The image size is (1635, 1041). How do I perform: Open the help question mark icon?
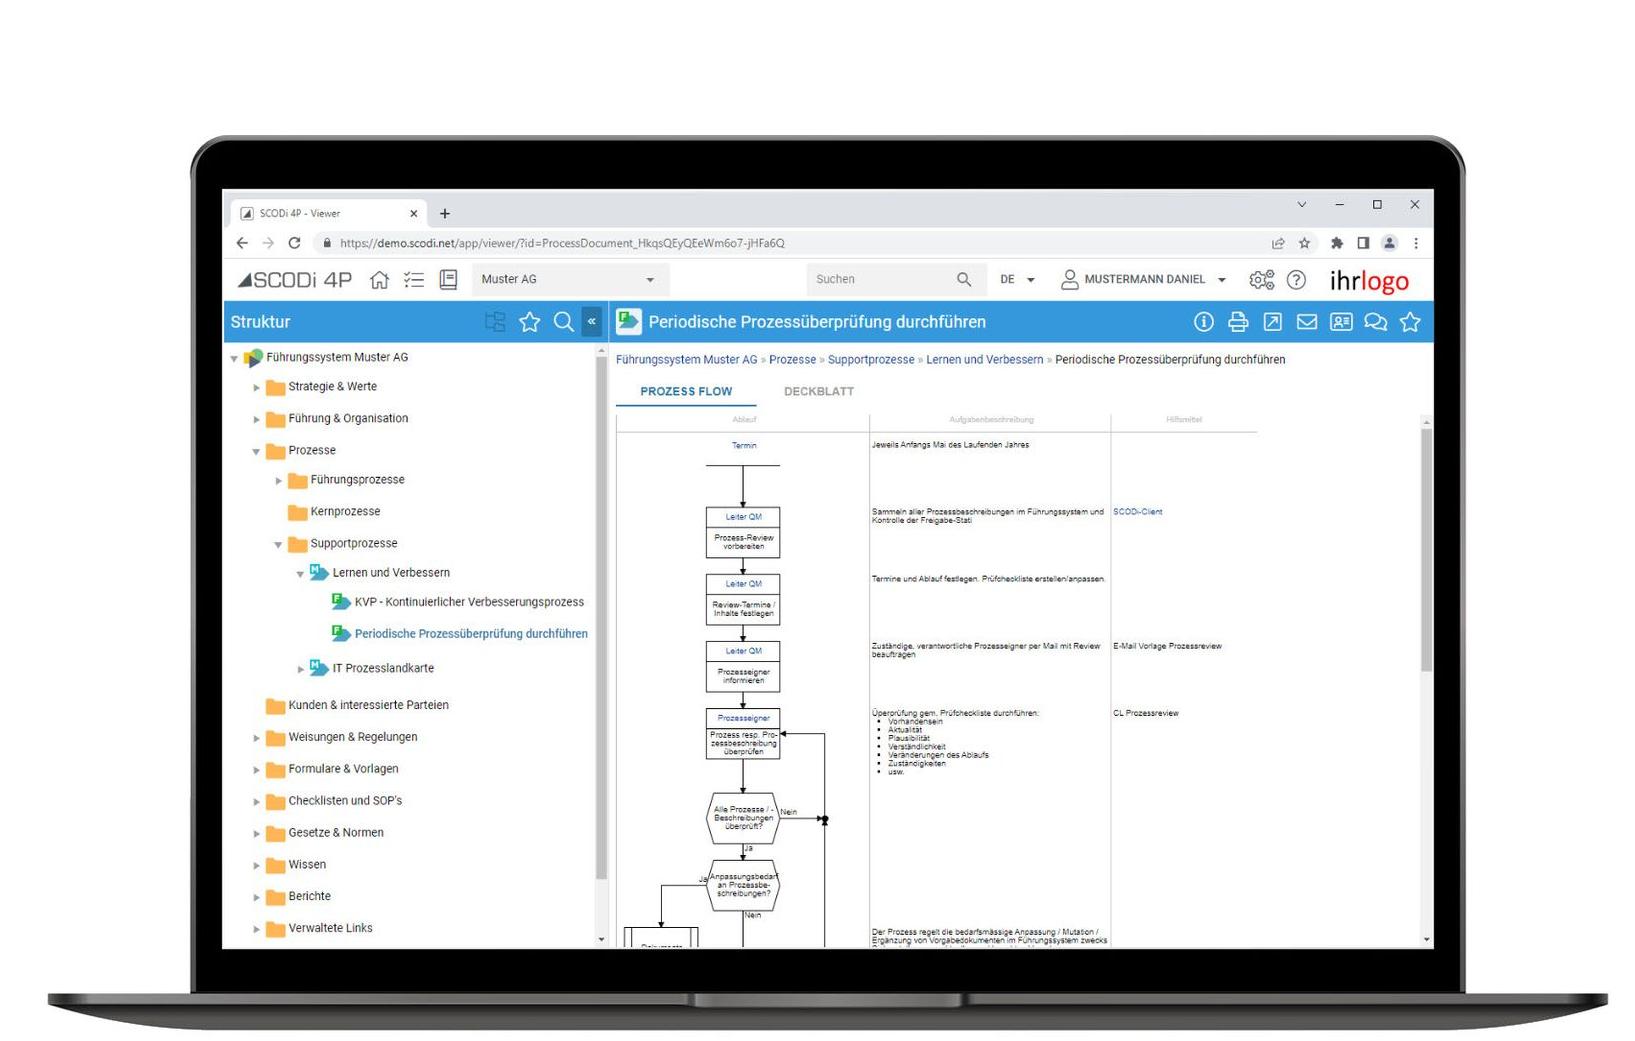1296,280
